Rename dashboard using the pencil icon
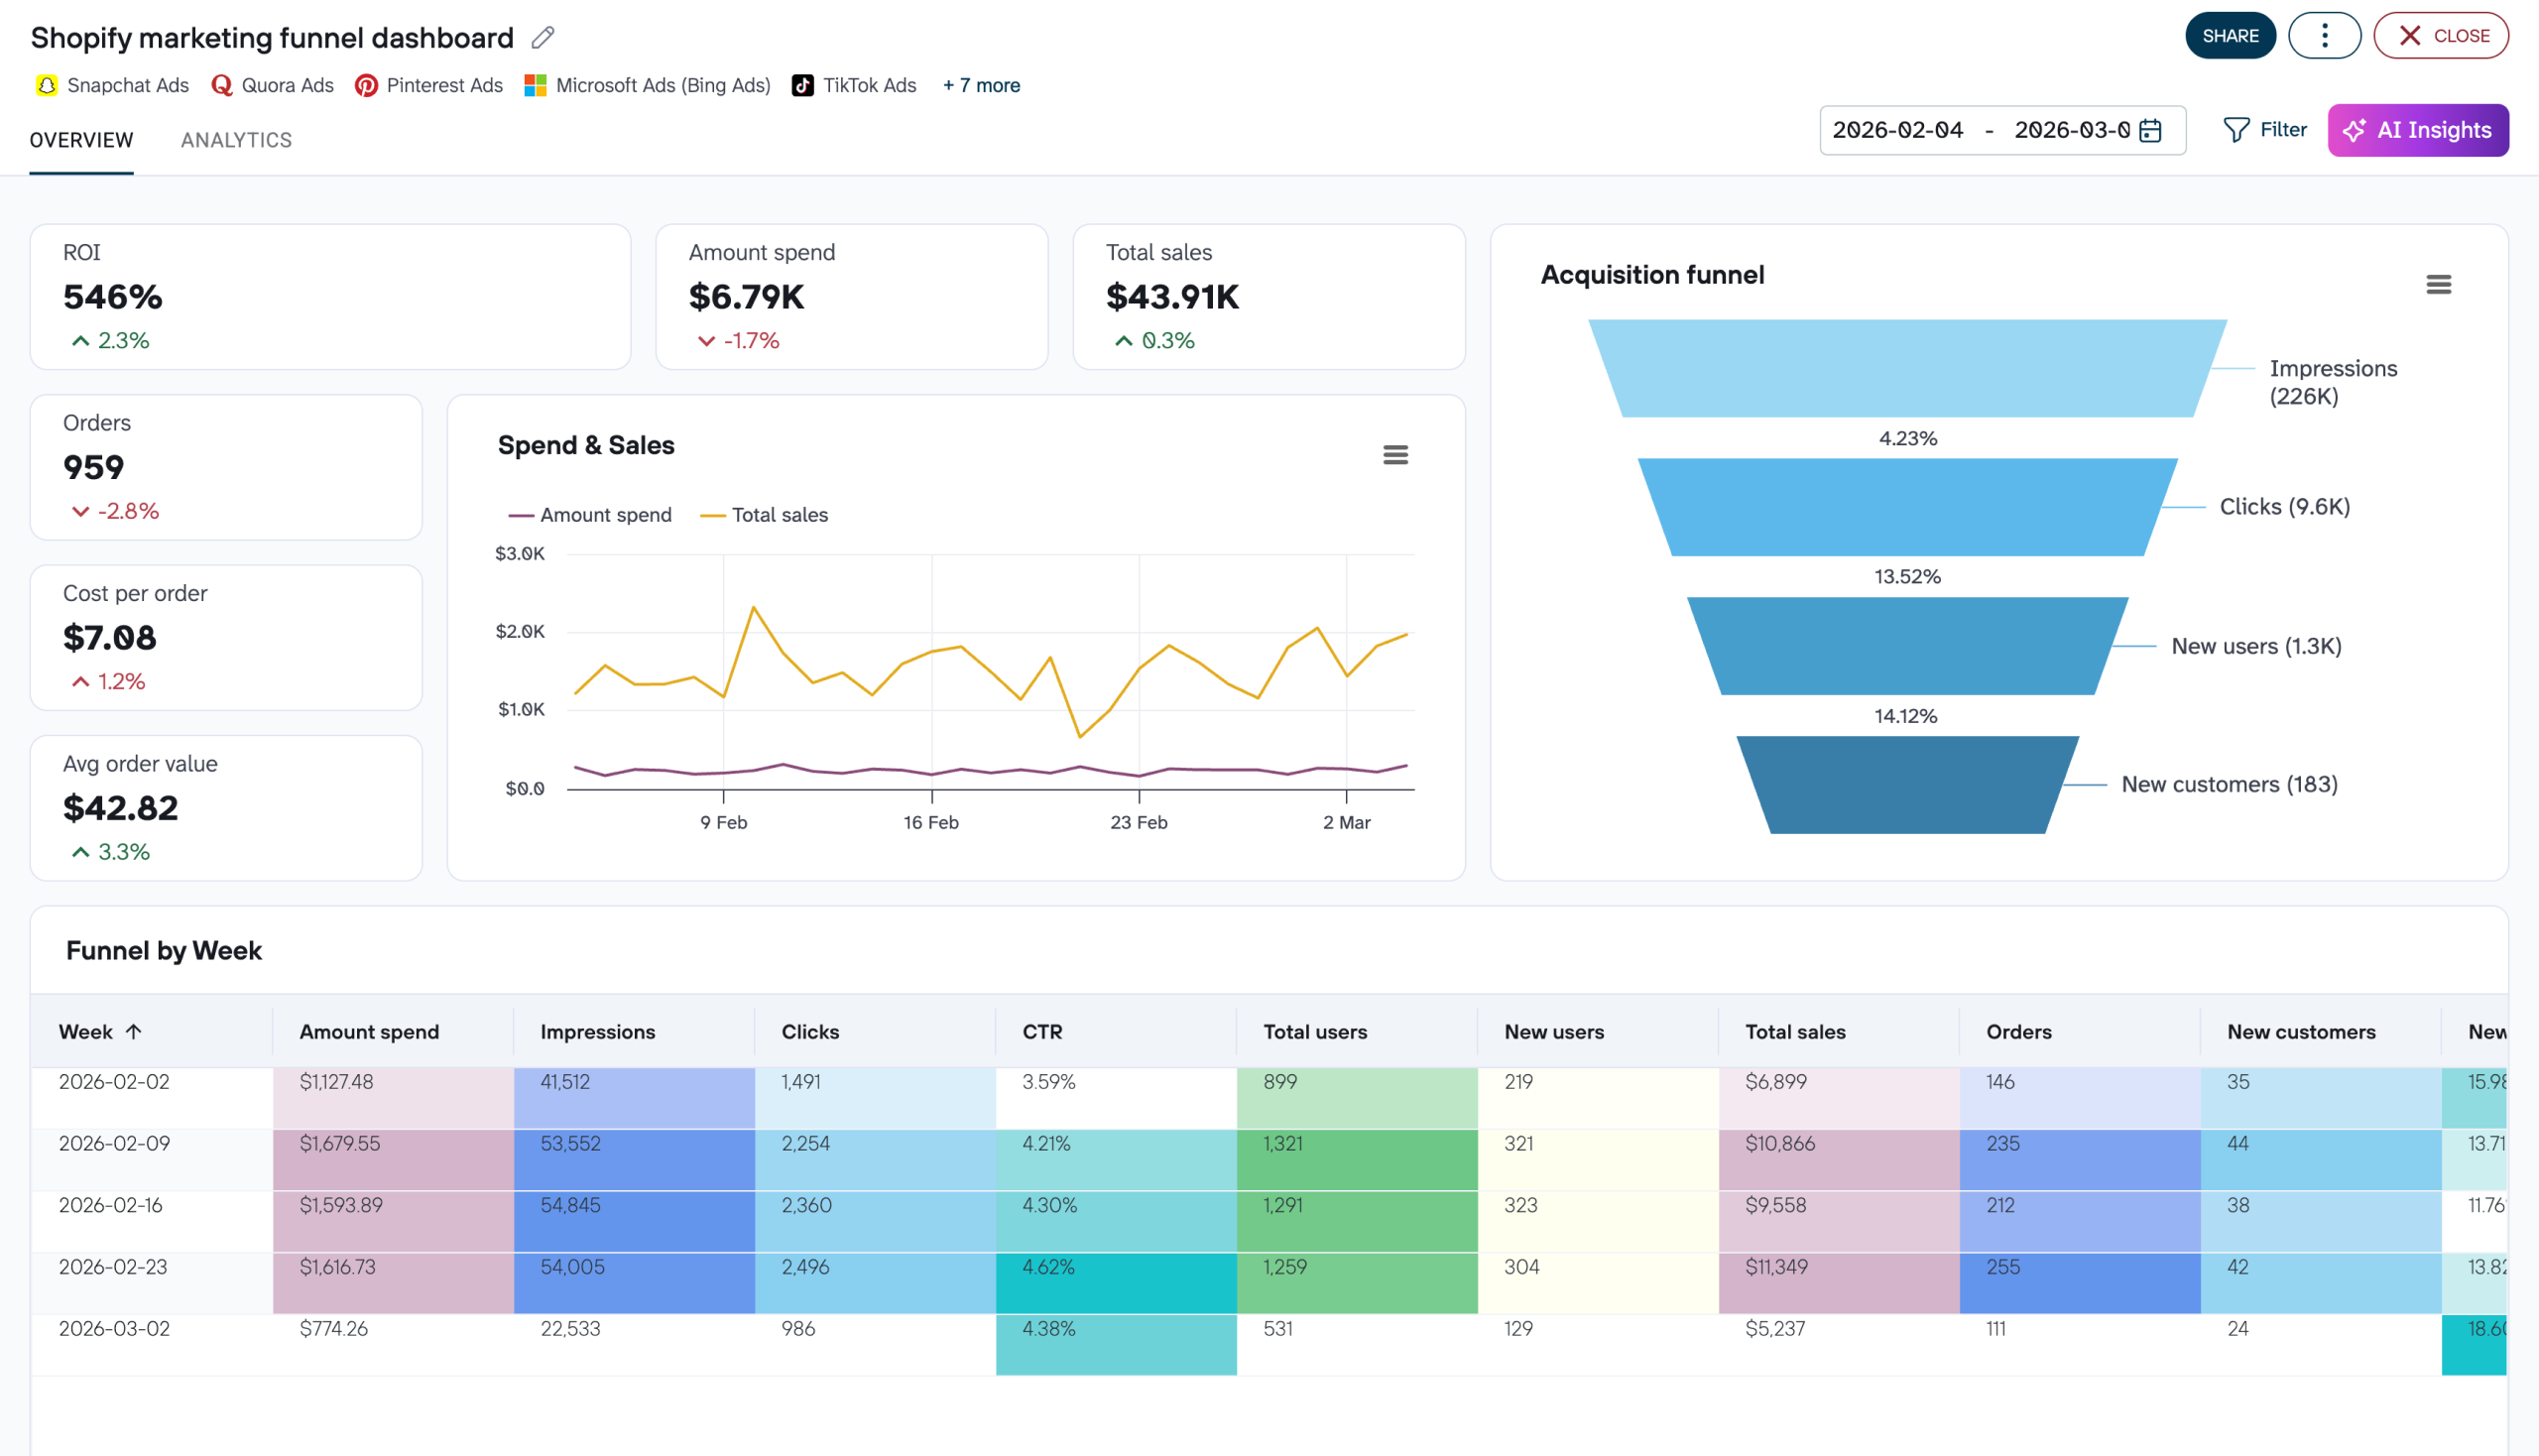The height and width of the screenshot is (1456, 2539). [541, 37]
